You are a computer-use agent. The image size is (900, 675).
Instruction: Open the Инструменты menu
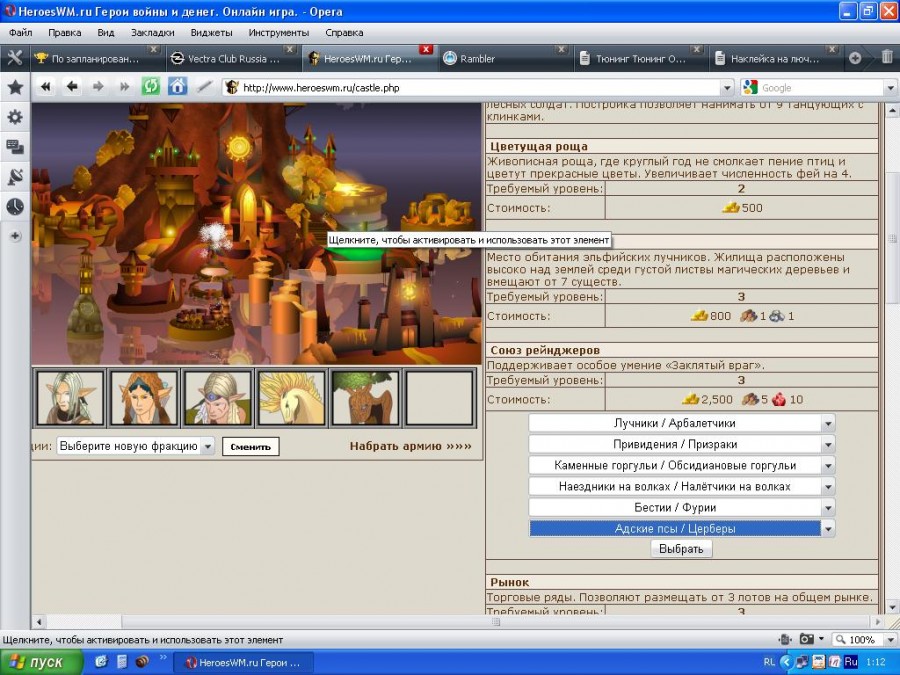coord(279,33)
